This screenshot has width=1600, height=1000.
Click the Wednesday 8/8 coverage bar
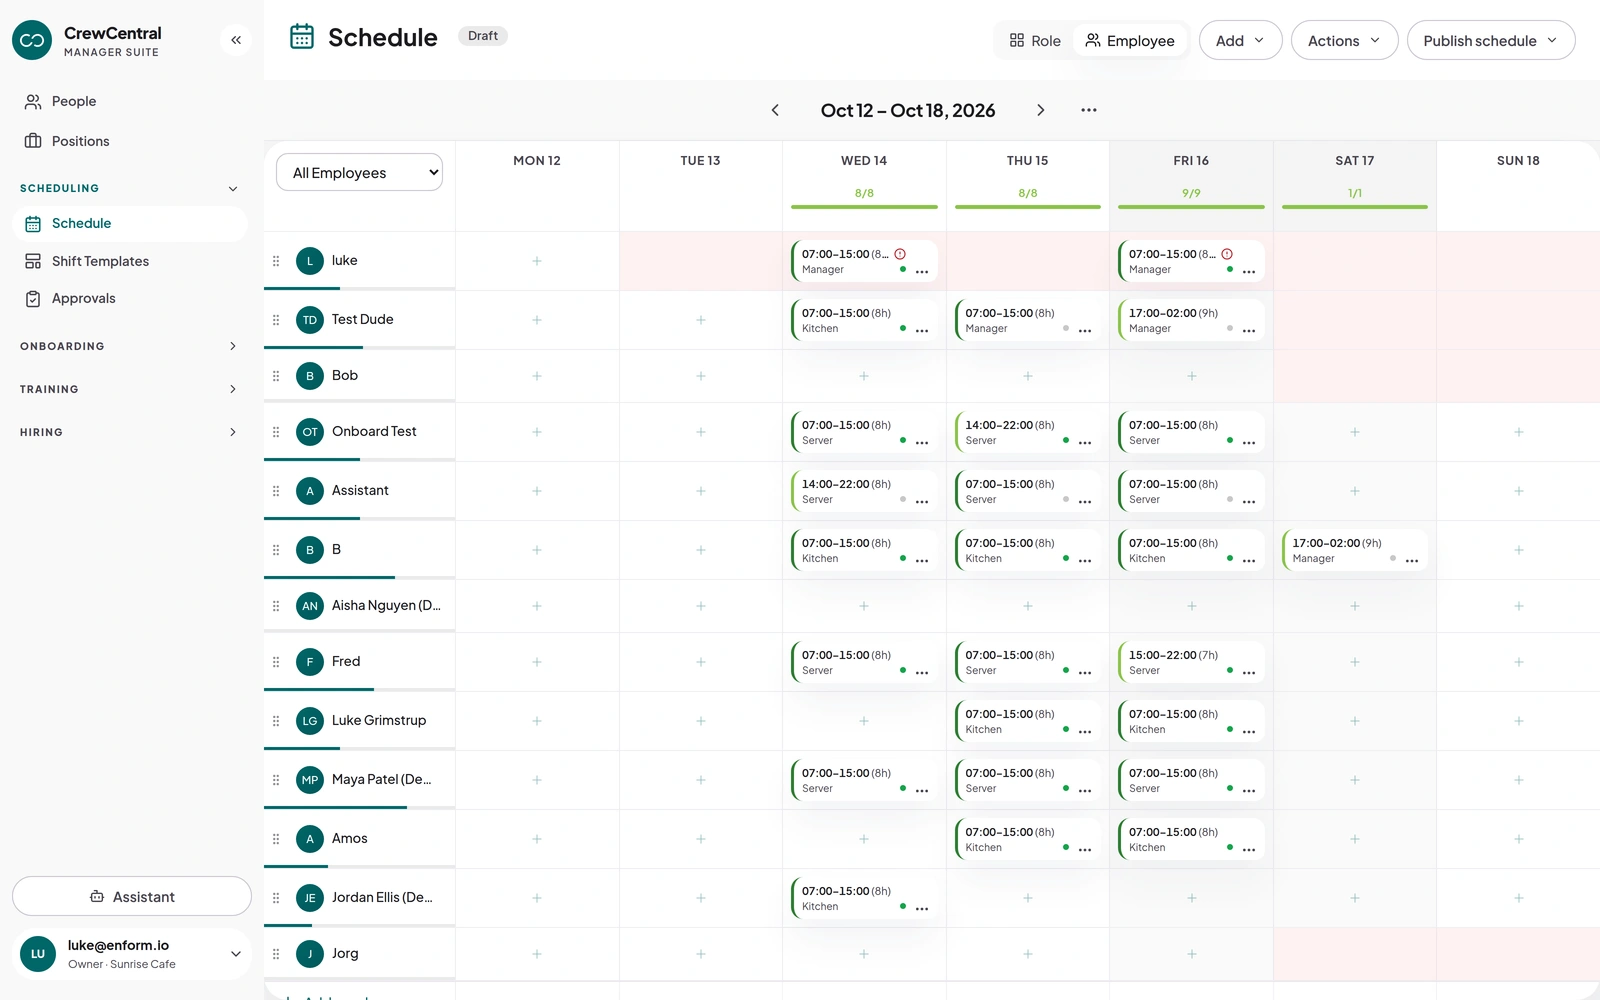tap(864, 207)
